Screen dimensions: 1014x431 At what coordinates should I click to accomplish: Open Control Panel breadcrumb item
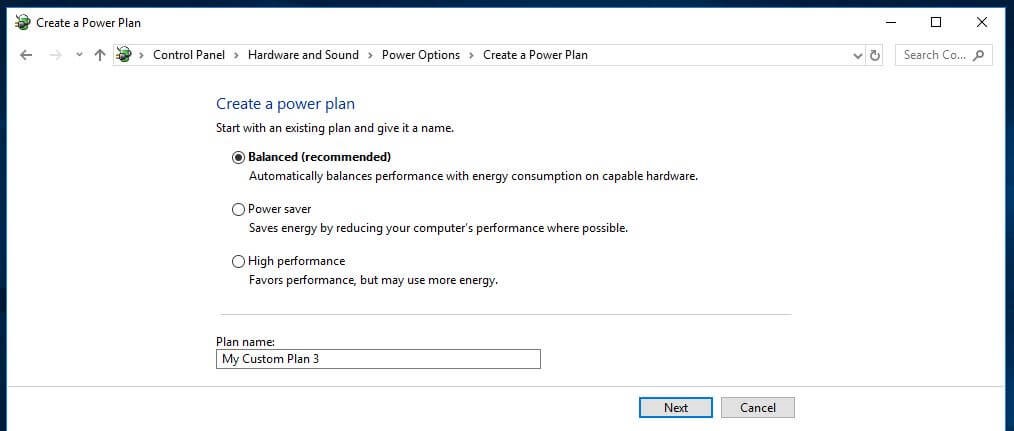(x=189, y=55)
